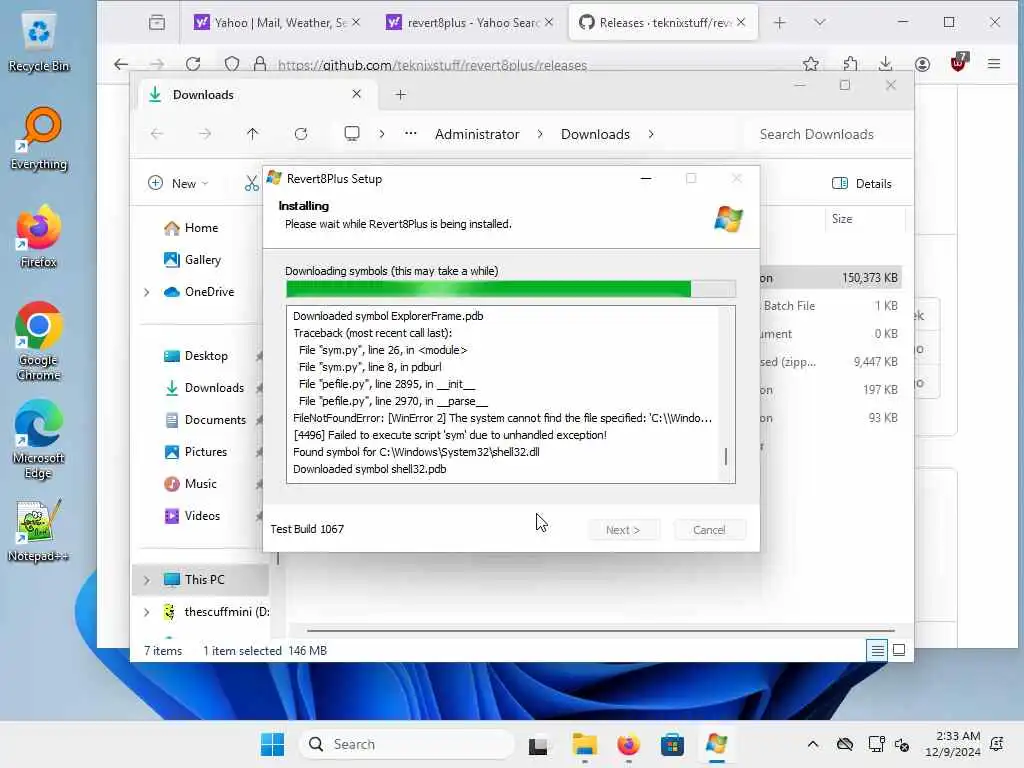This screenshot has height=768, width=1024.
Task: Click Firefox tracking protection shield icon
Action: tap(232, 64)
